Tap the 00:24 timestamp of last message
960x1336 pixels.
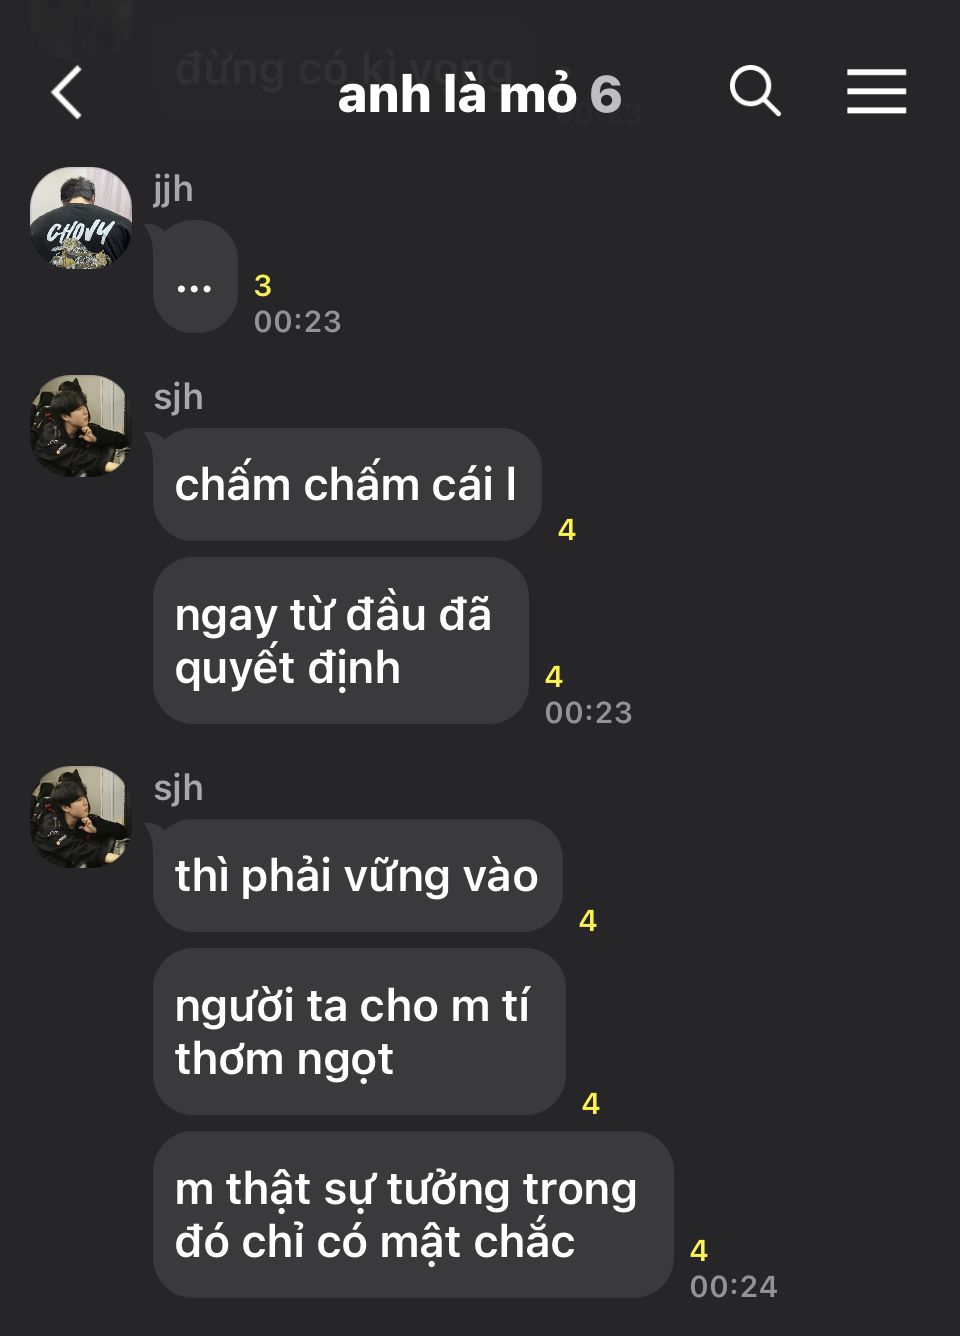[x=733, y=1286]
